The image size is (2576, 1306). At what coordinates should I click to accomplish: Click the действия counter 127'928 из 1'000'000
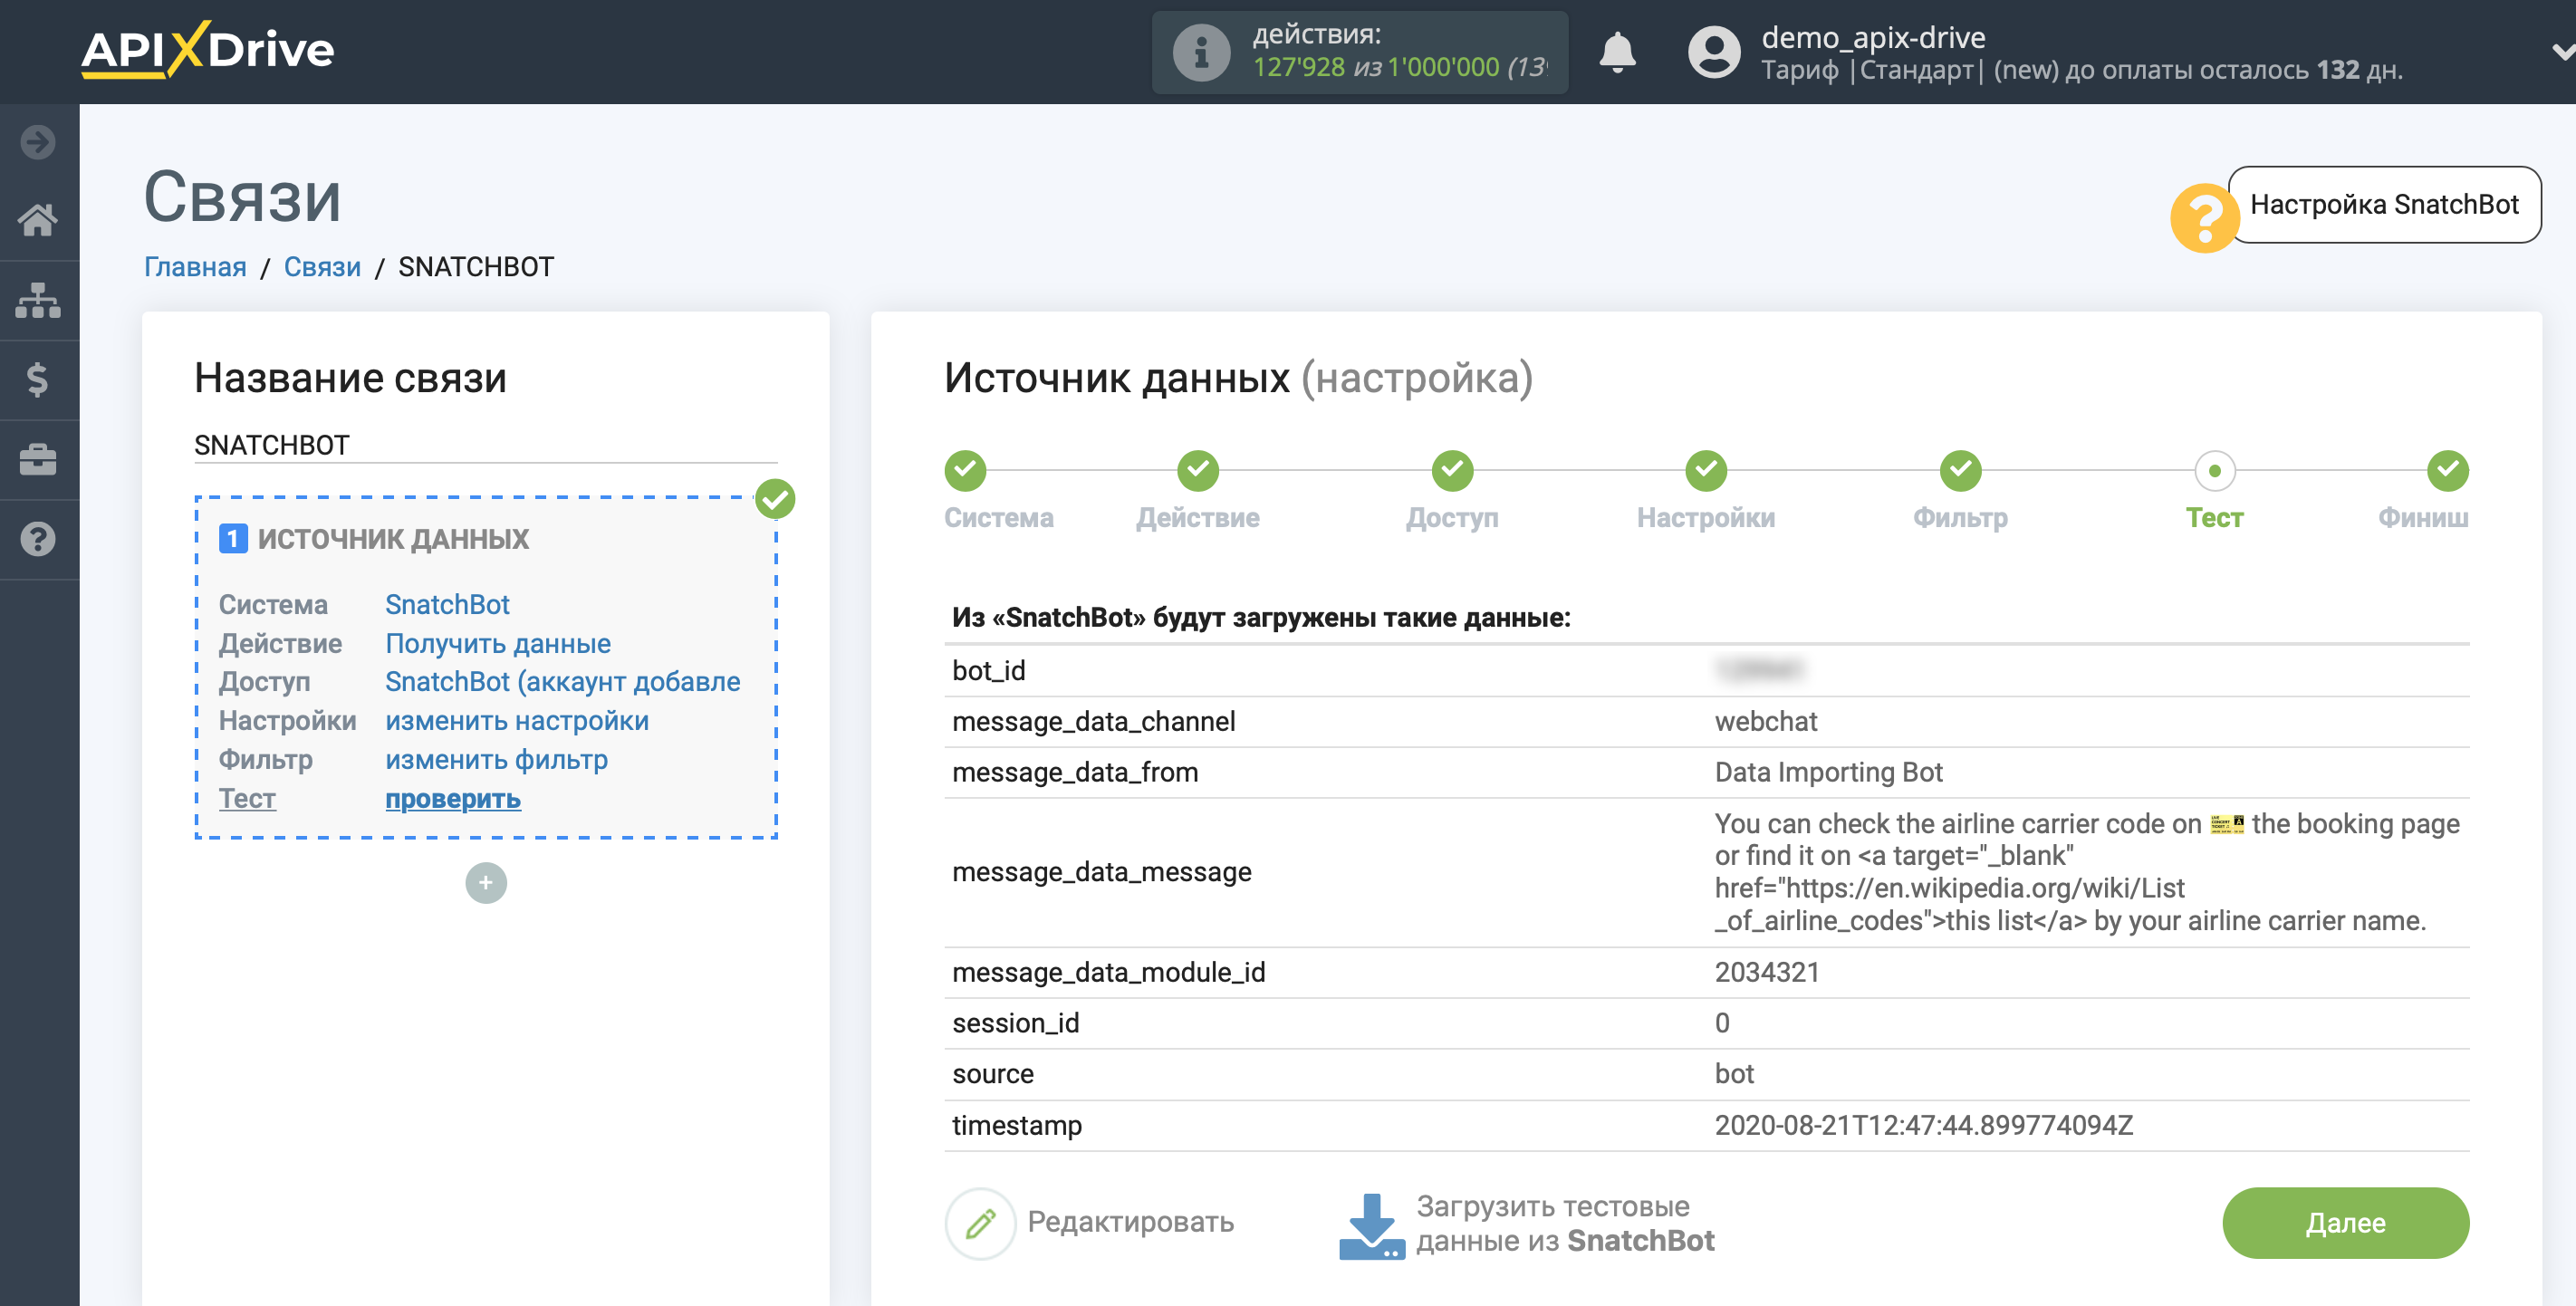point(1400,67)
